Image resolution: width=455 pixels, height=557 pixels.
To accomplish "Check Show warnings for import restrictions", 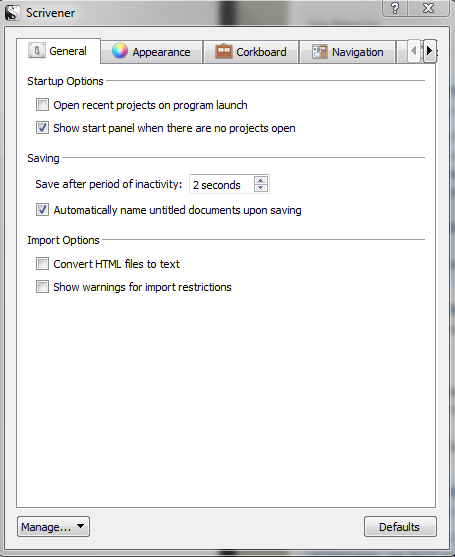I will (42, 286).
